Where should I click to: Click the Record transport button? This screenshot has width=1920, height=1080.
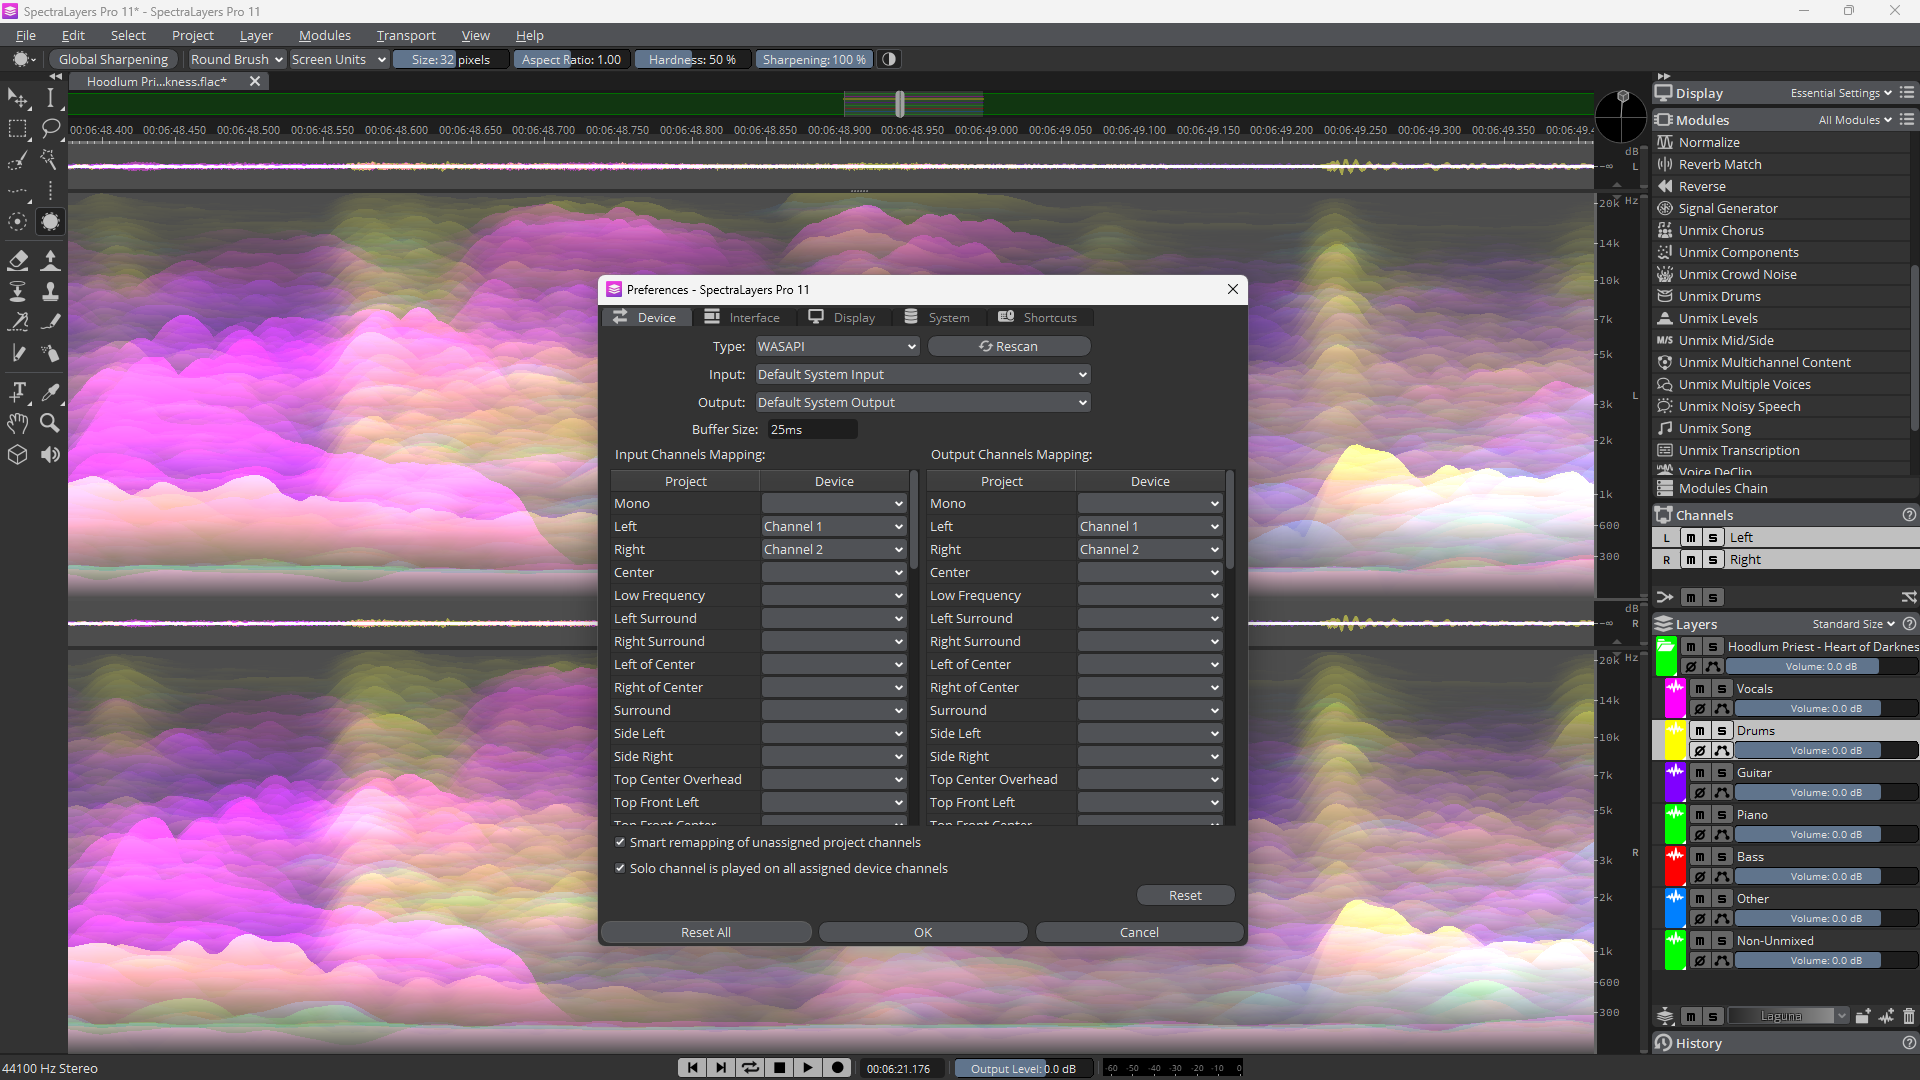click(x=838, y=1068)
